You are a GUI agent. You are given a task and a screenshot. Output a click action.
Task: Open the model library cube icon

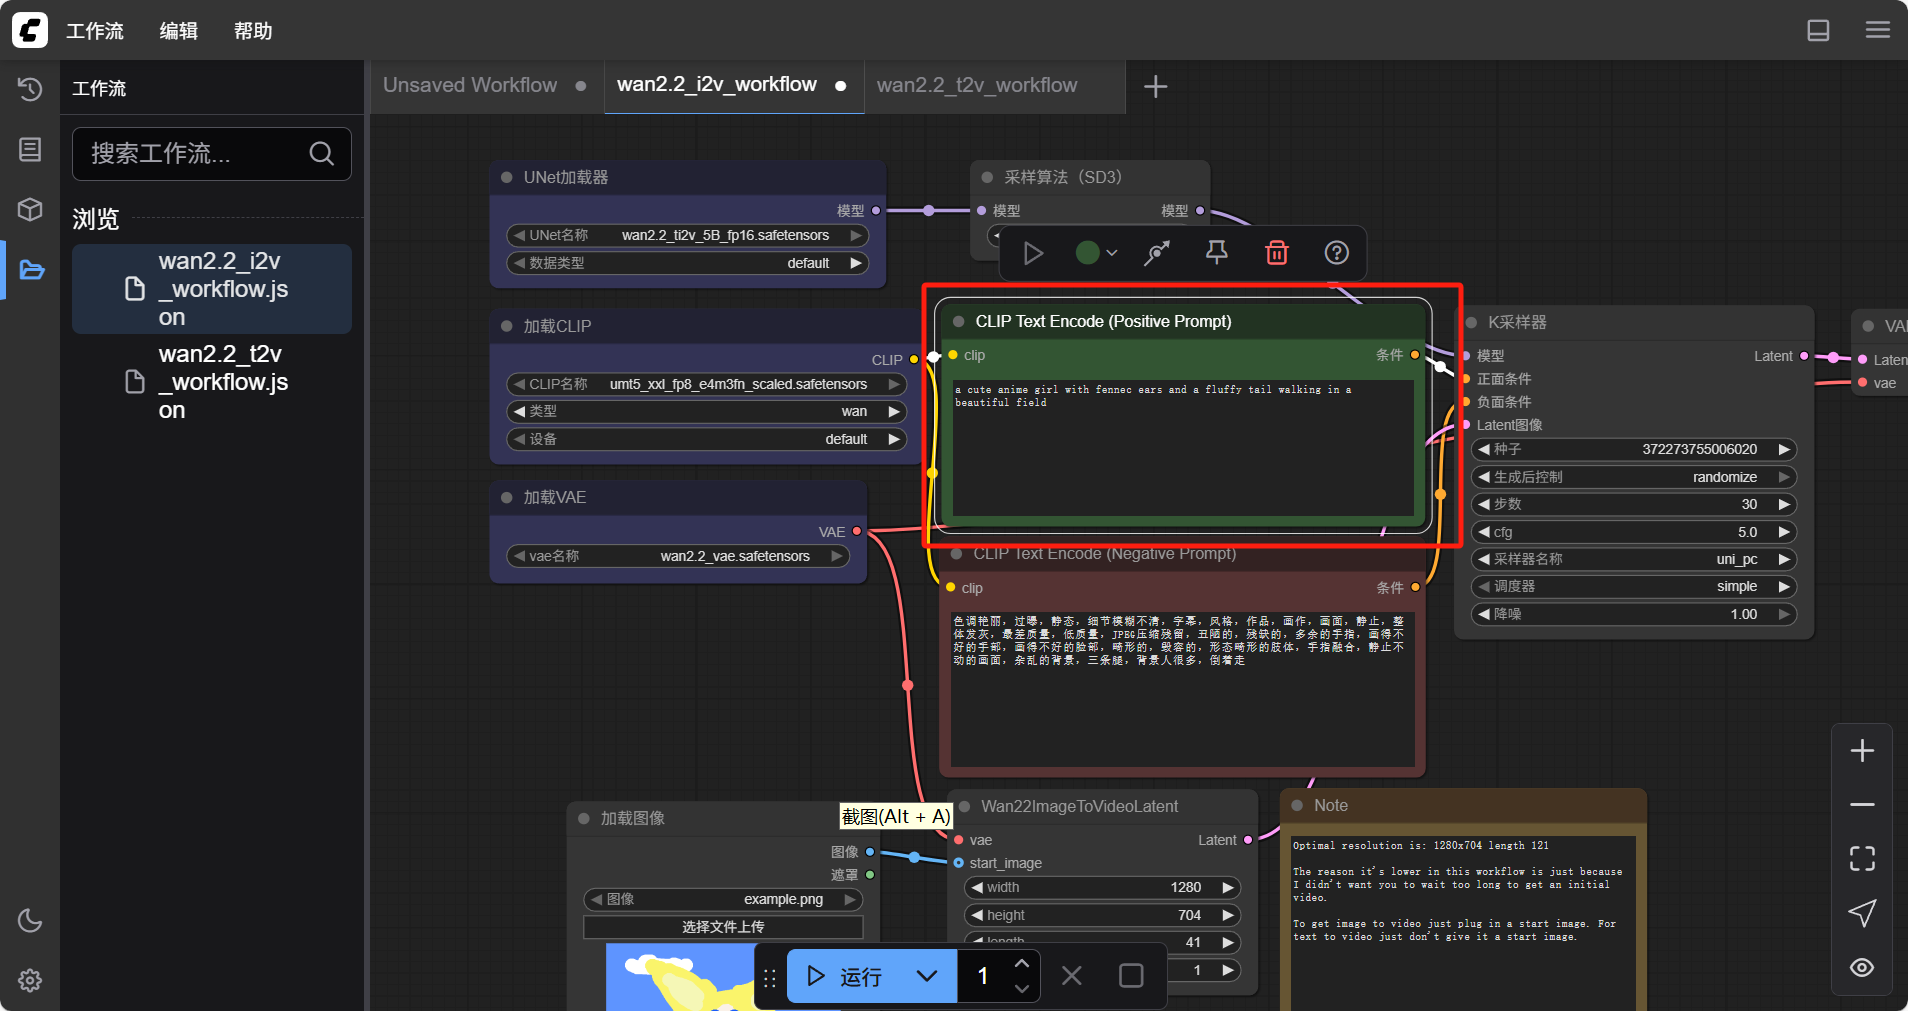[30, 209]
